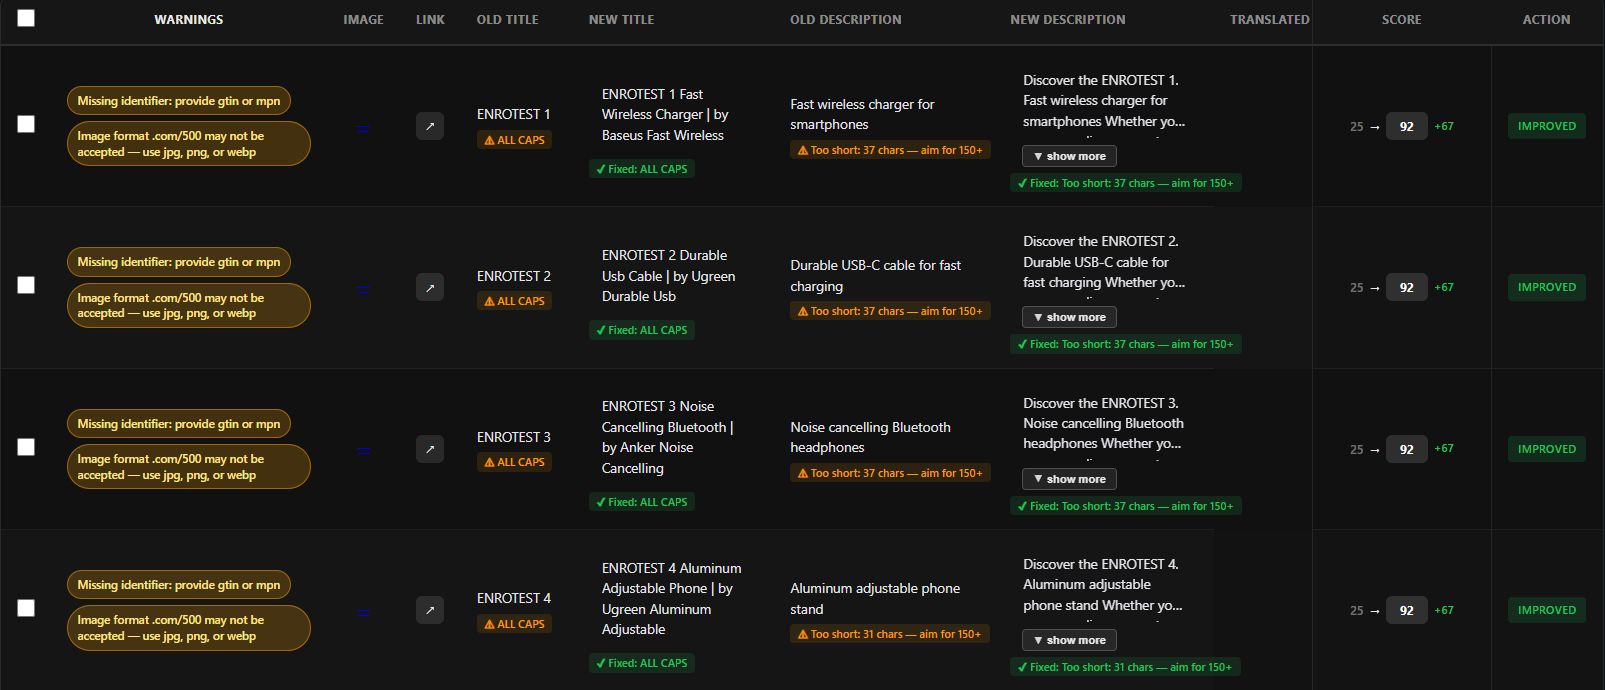This screenshot has height=690, width=1605.
Task: Open external link icon for ENROTEST 1
Action: pyautogui.click(x=429, y=126)
